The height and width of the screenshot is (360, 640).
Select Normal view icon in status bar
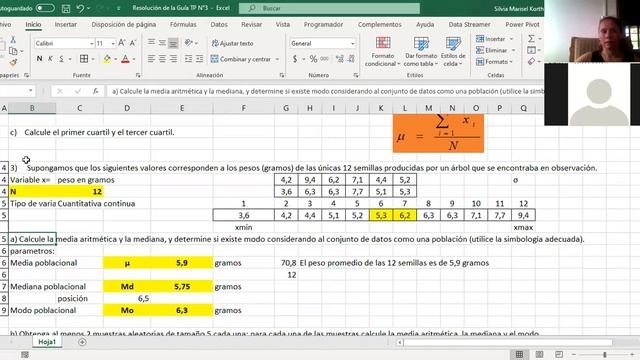pos(519,354)
